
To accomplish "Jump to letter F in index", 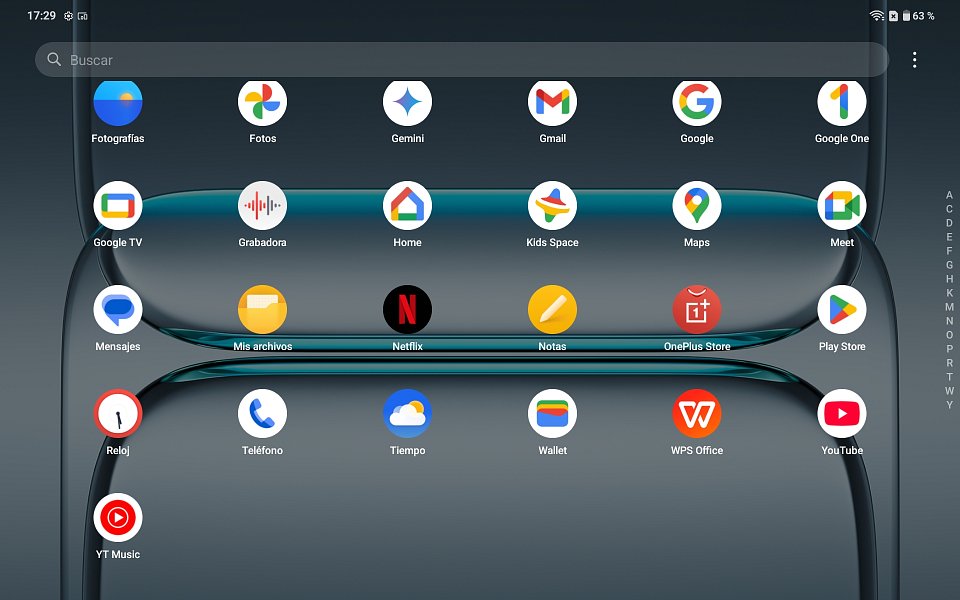I will tap(949, 251).
